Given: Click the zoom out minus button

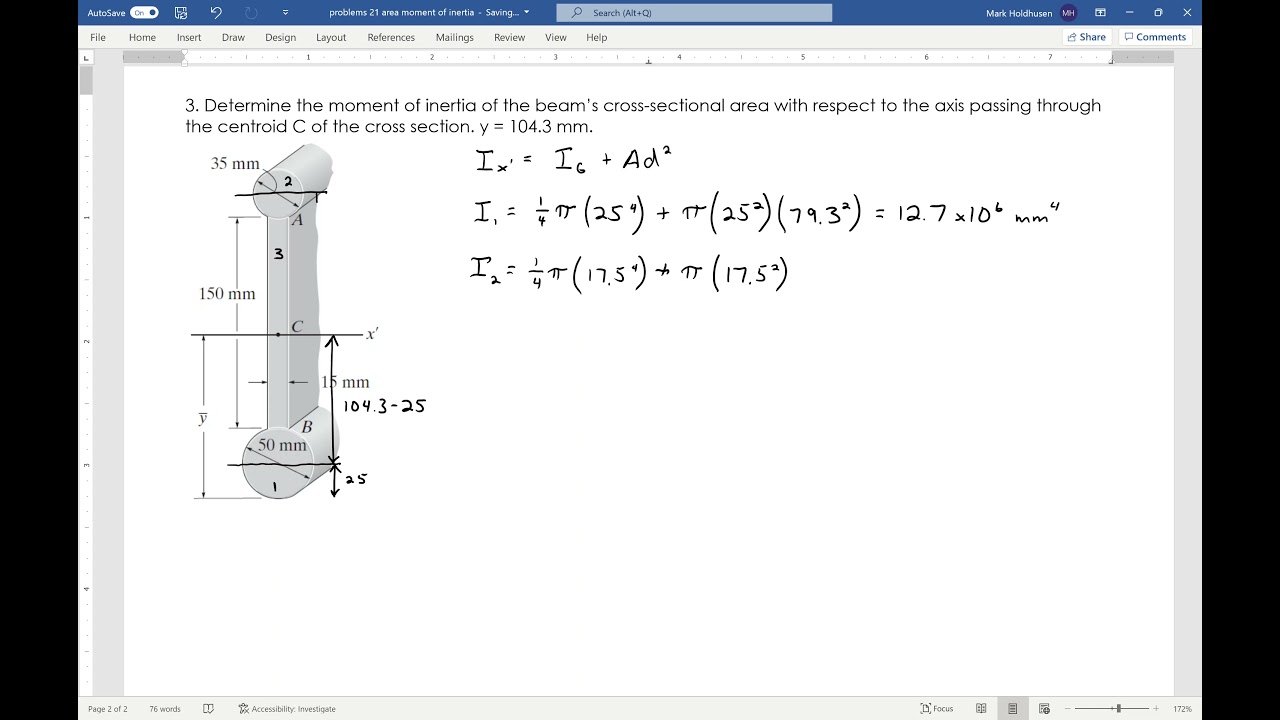Looking at the screenshot, I should click(x=1067, y=709).
